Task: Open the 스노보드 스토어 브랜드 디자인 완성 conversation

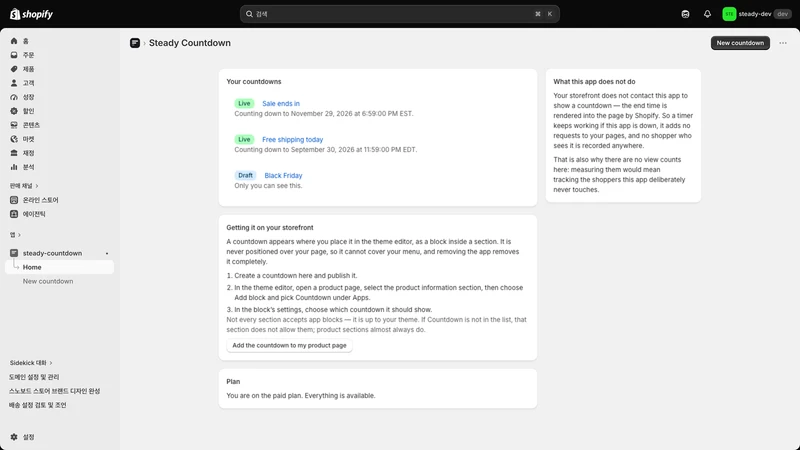Action: pos(55,391)
